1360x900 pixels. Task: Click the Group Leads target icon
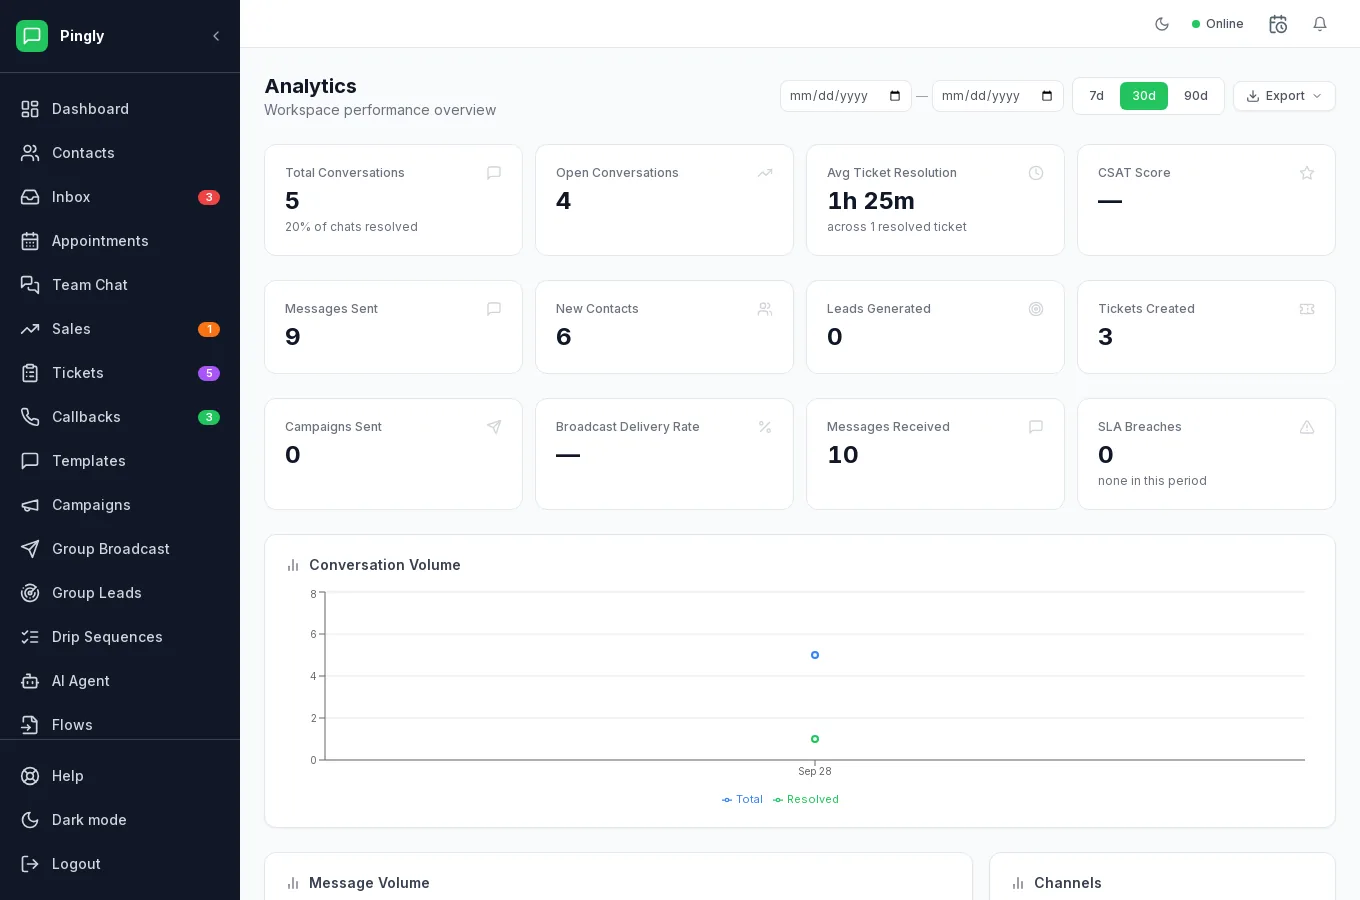(31, 593)
